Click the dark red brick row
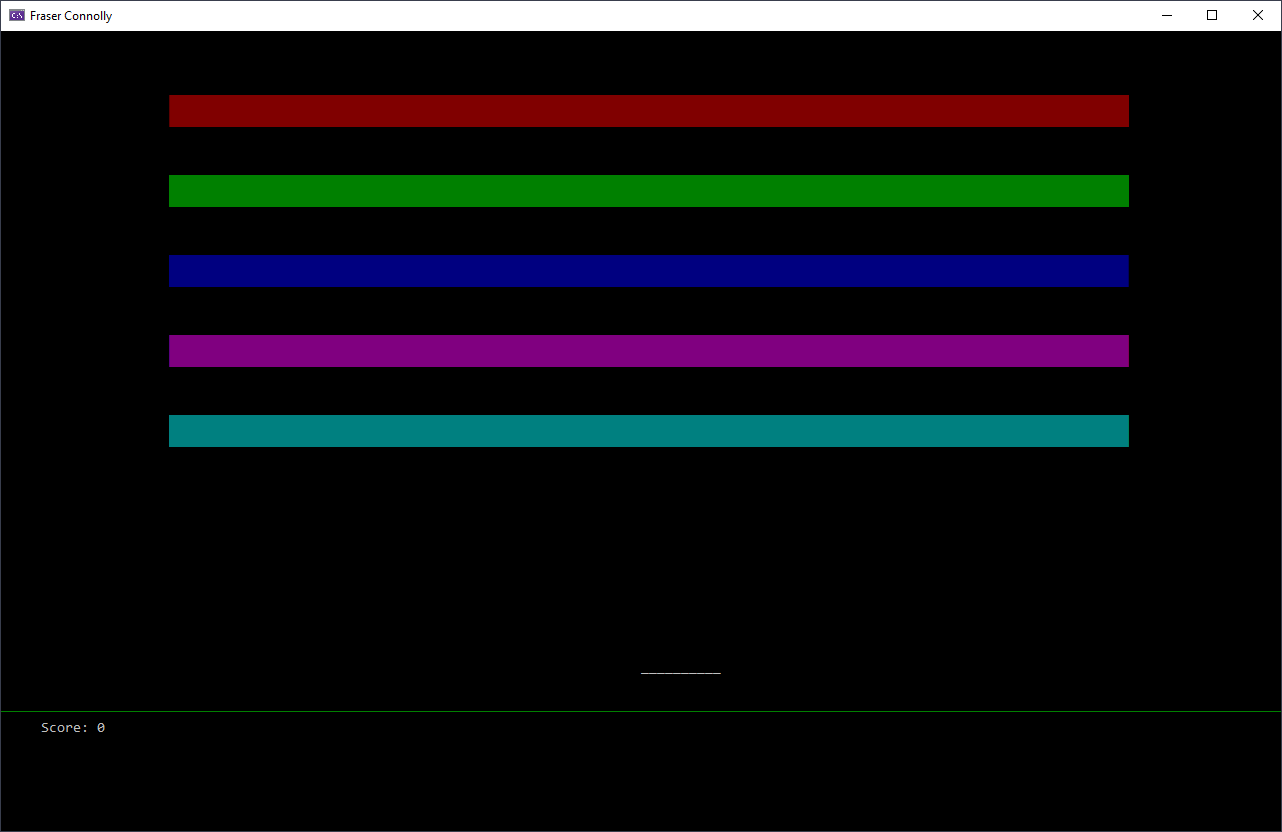This screenshot has width=1282, height=832. pyautogui.click(x=648, y=111)
